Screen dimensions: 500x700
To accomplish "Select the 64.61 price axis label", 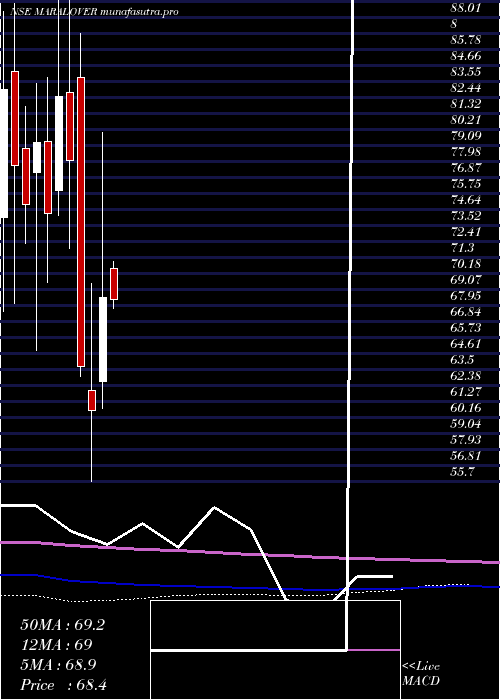I will (466, 344).
